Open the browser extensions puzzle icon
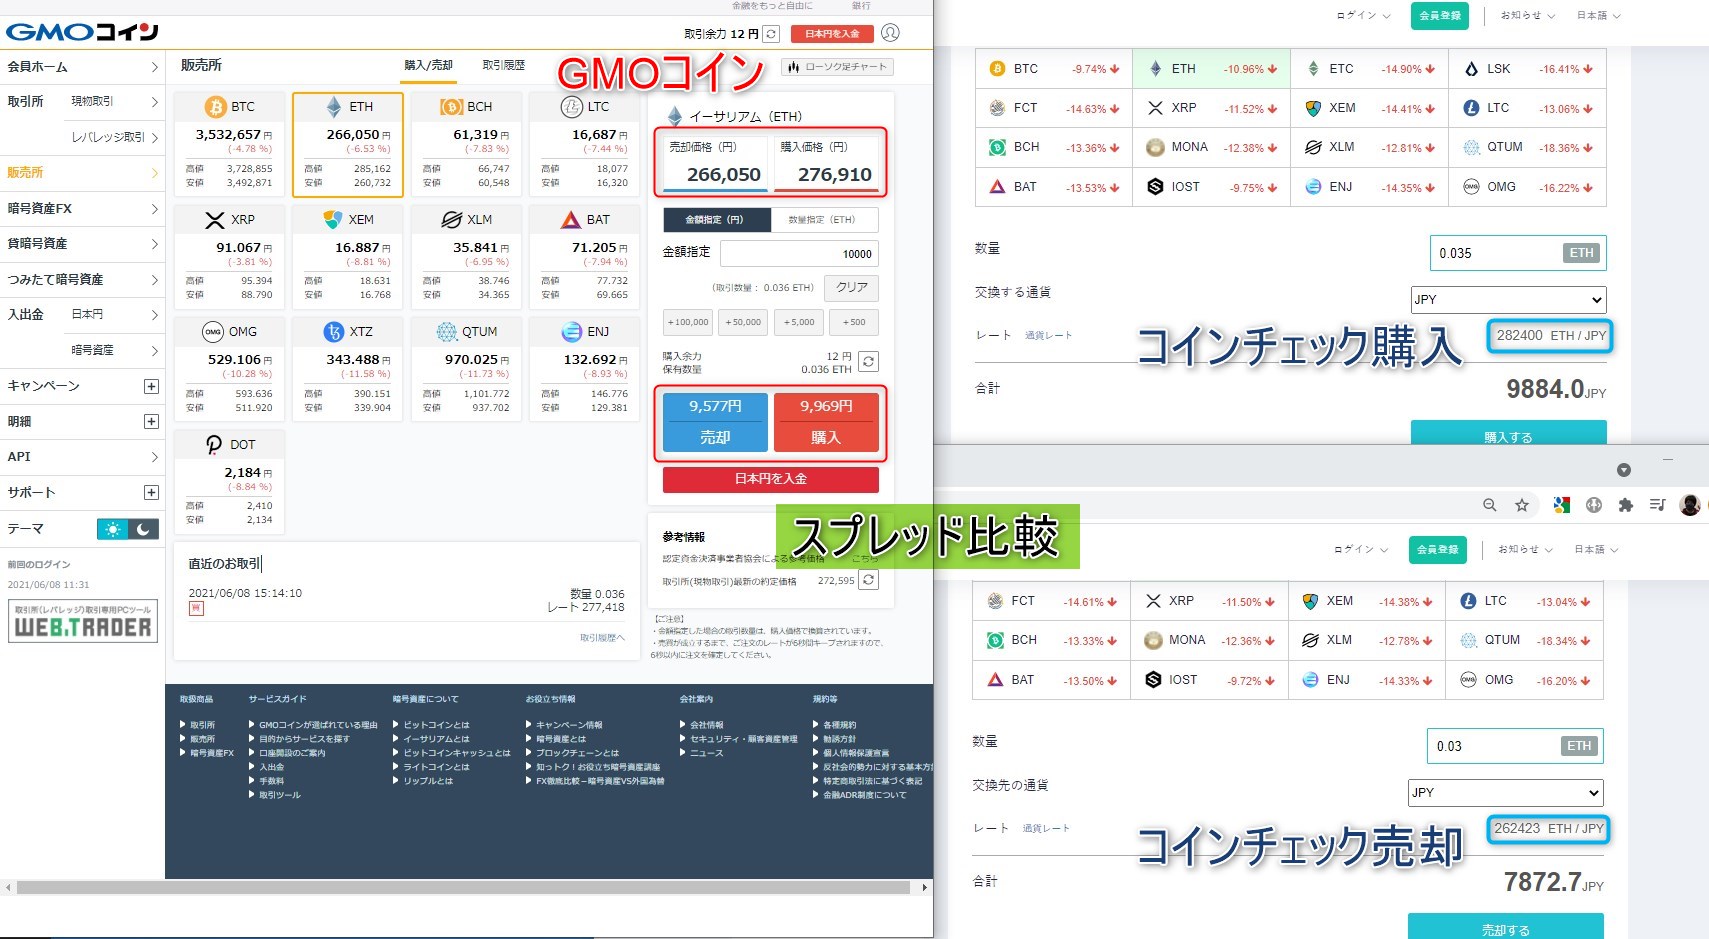 pos(1626,505)
